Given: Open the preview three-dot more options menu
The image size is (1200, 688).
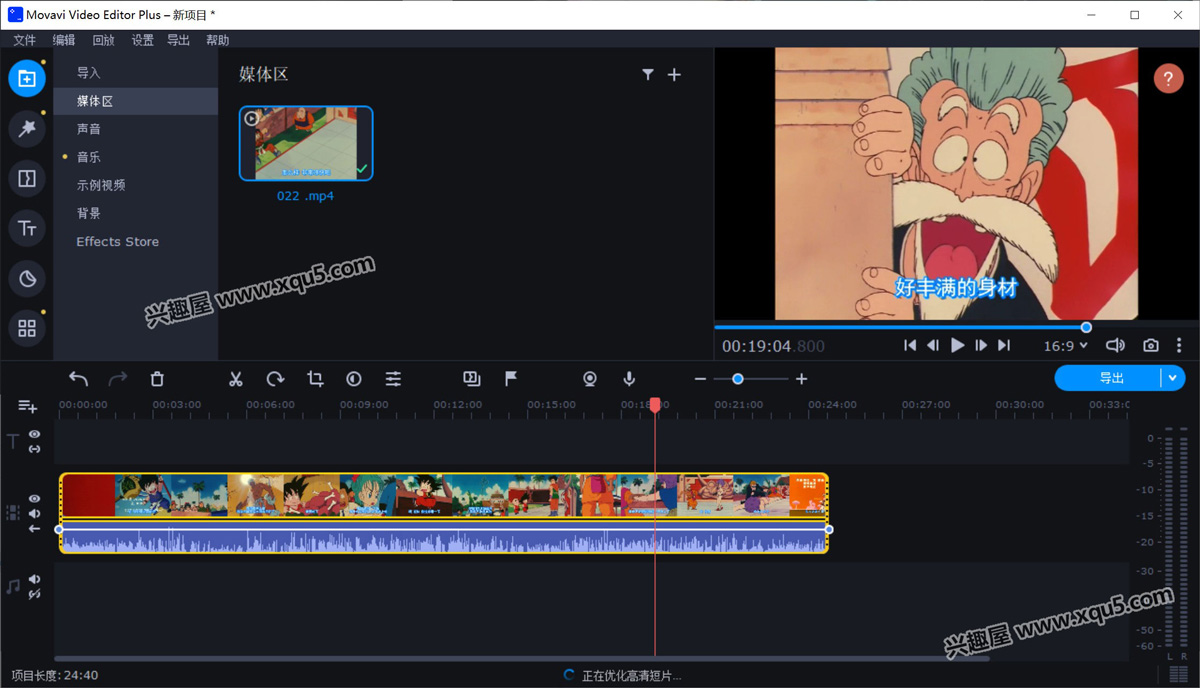Looking at the screenshot, I should pyautogui.click(x=1179, y=345).
